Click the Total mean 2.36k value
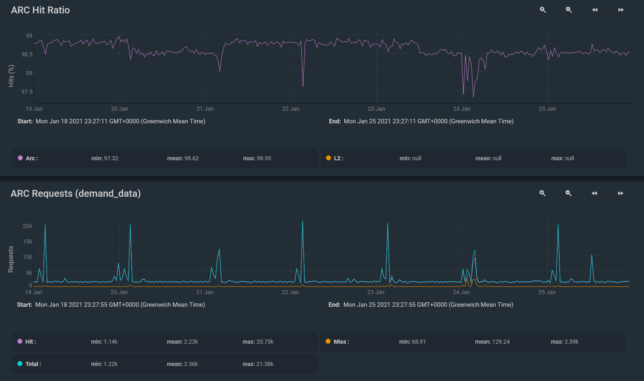 point(182,364)
